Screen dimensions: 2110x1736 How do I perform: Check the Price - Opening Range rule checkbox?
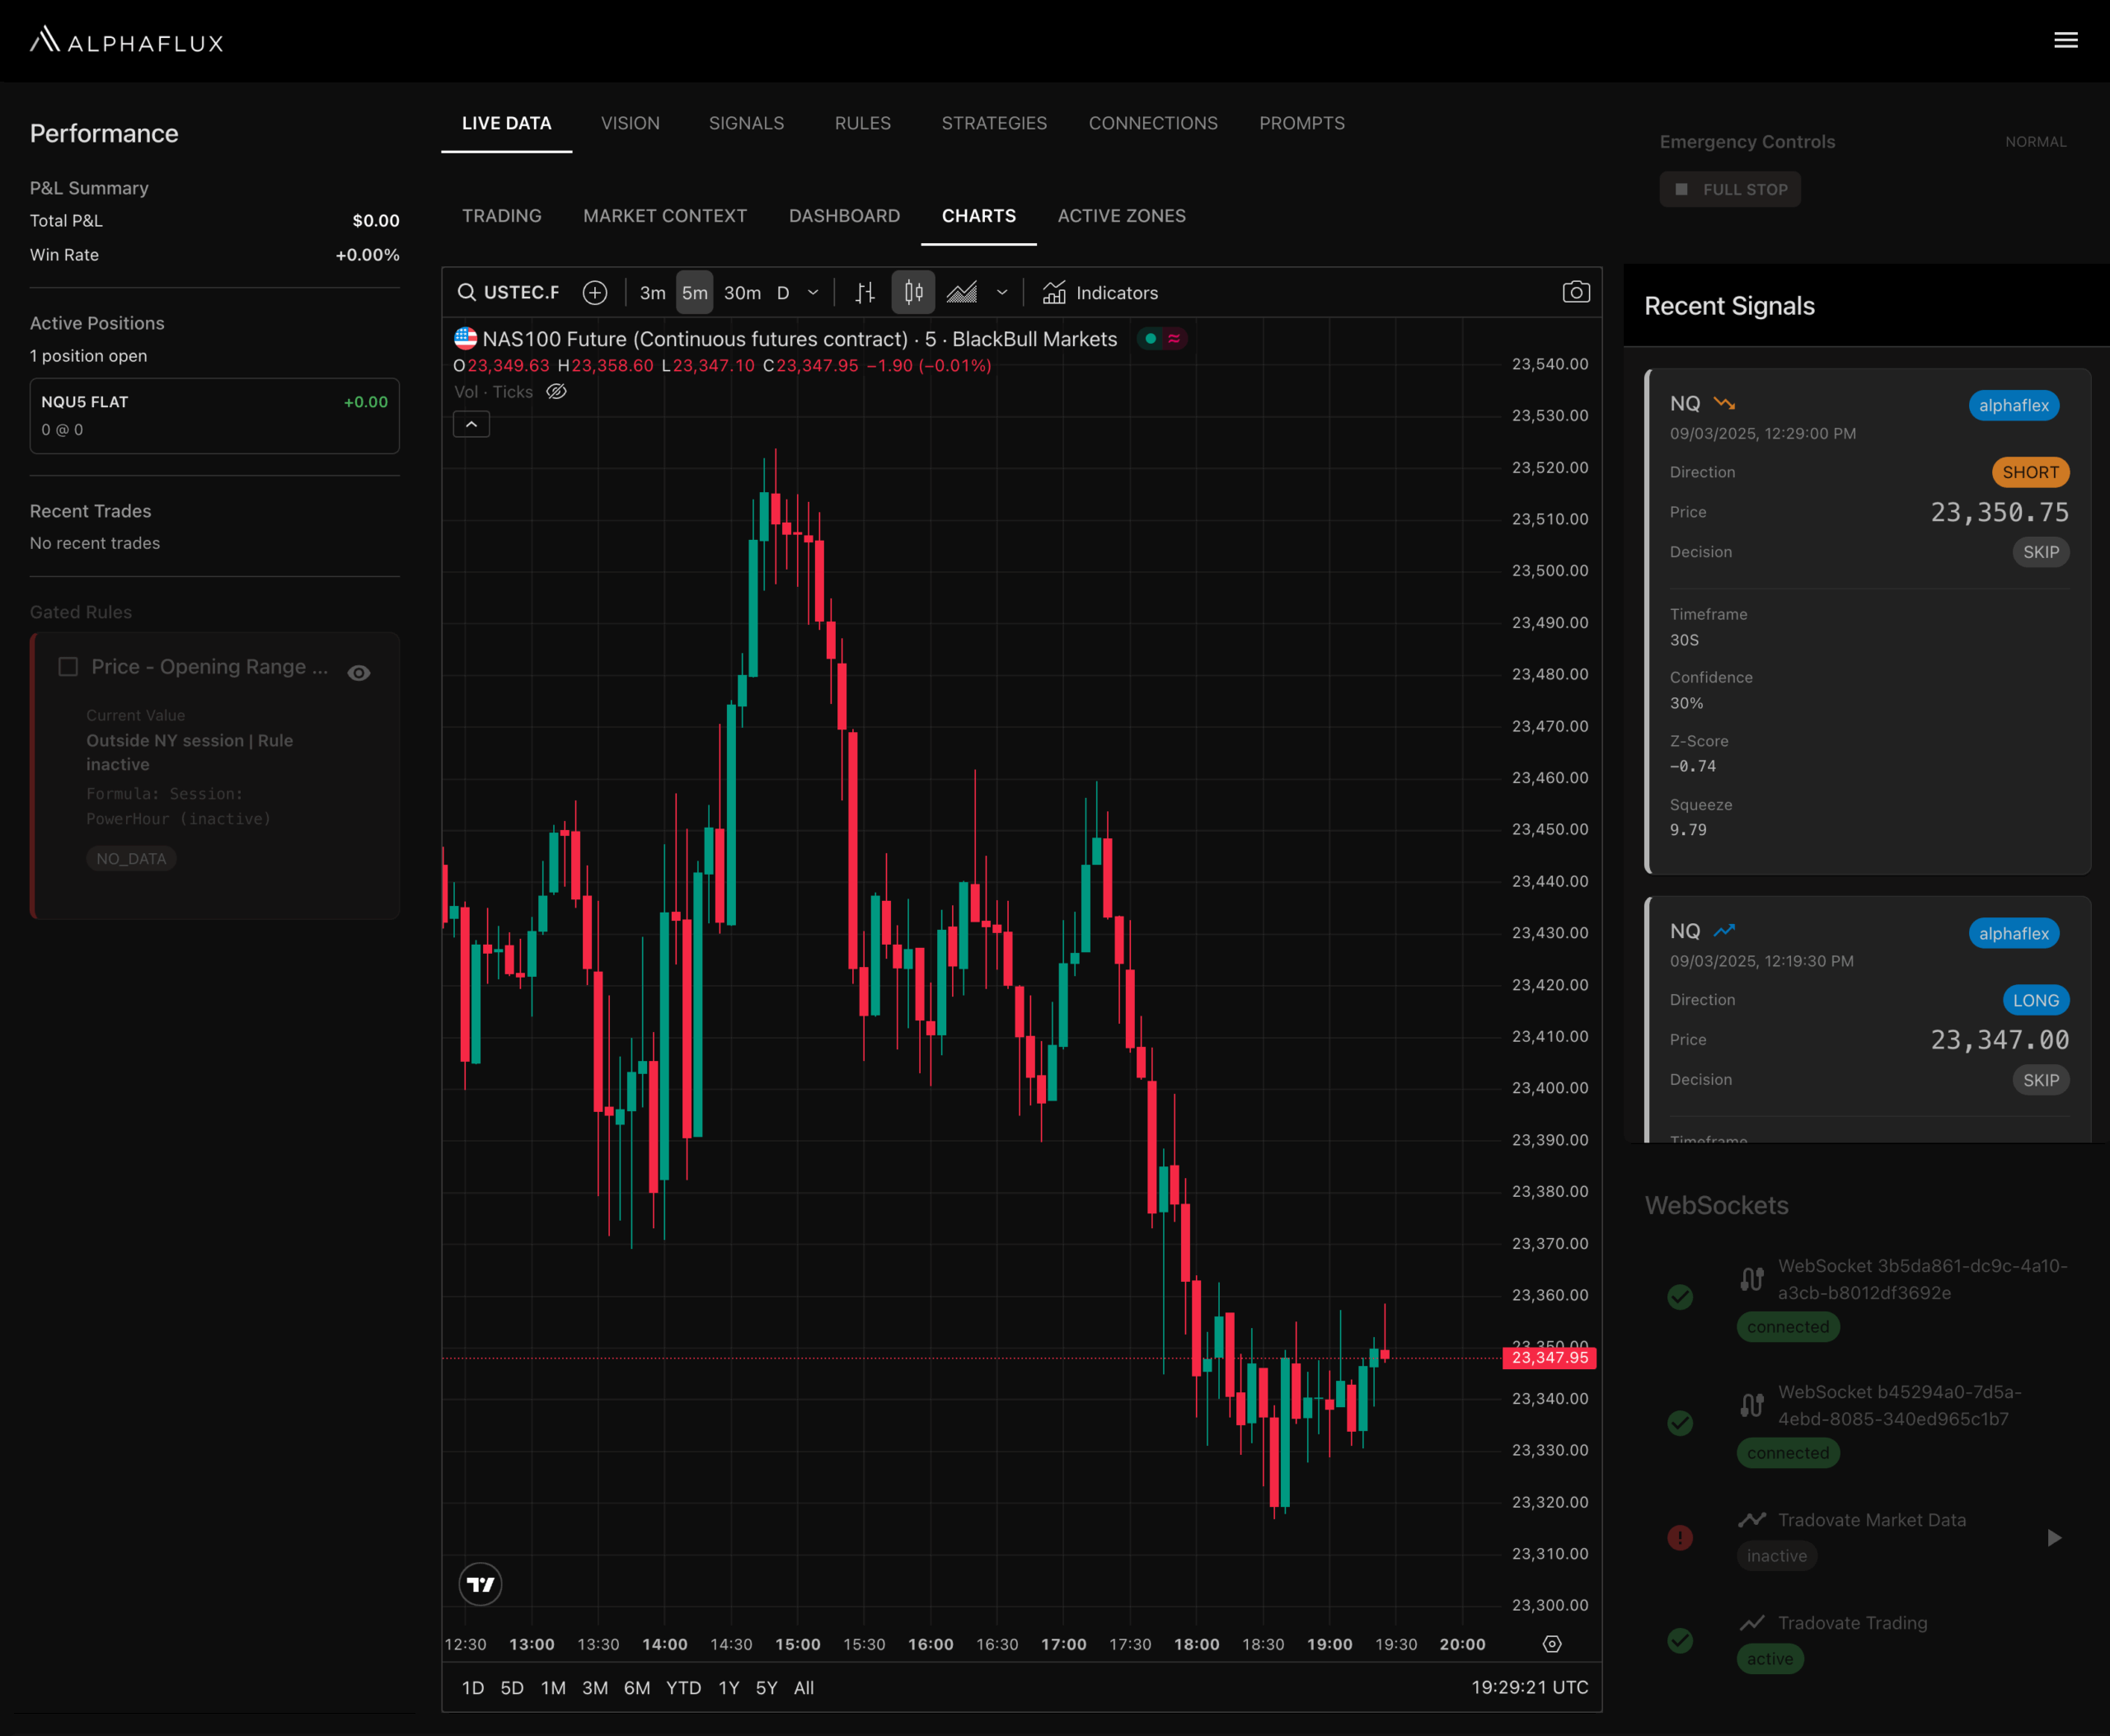(x=68, y=667)
